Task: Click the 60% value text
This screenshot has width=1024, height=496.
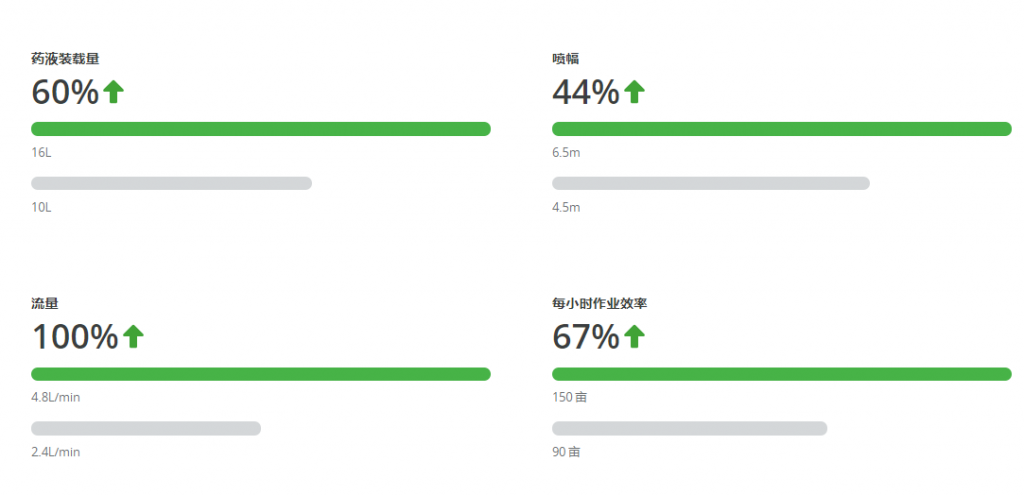Action: [x=65, y=92]
